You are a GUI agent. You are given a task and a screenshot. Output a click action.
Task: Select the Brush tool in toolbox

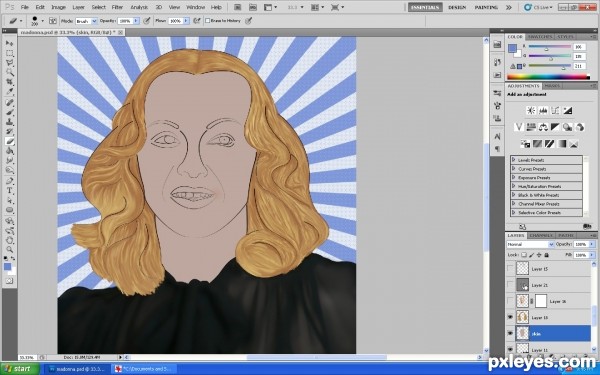(x=10, y=112)
